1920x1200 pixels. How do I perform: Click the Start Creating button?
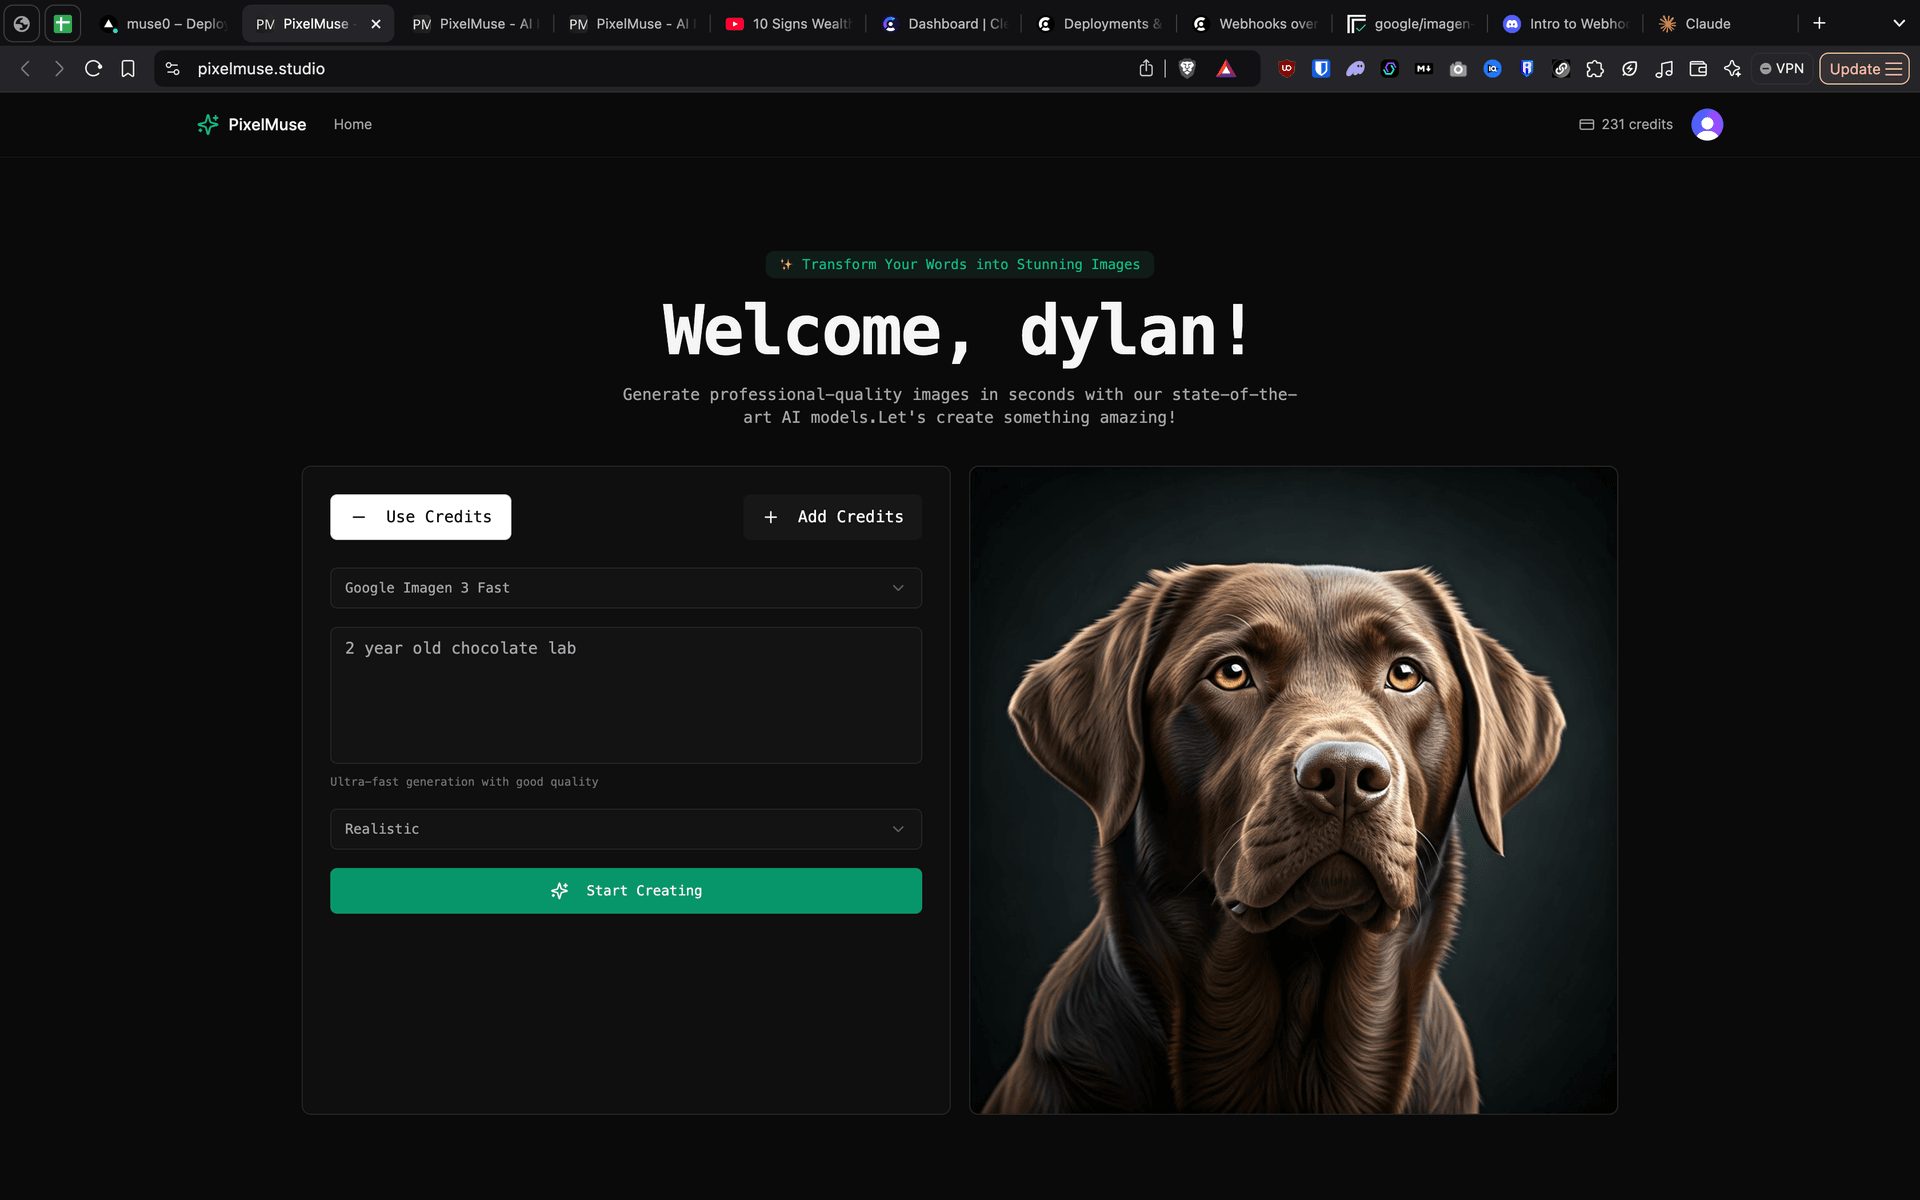coord(626,890)
